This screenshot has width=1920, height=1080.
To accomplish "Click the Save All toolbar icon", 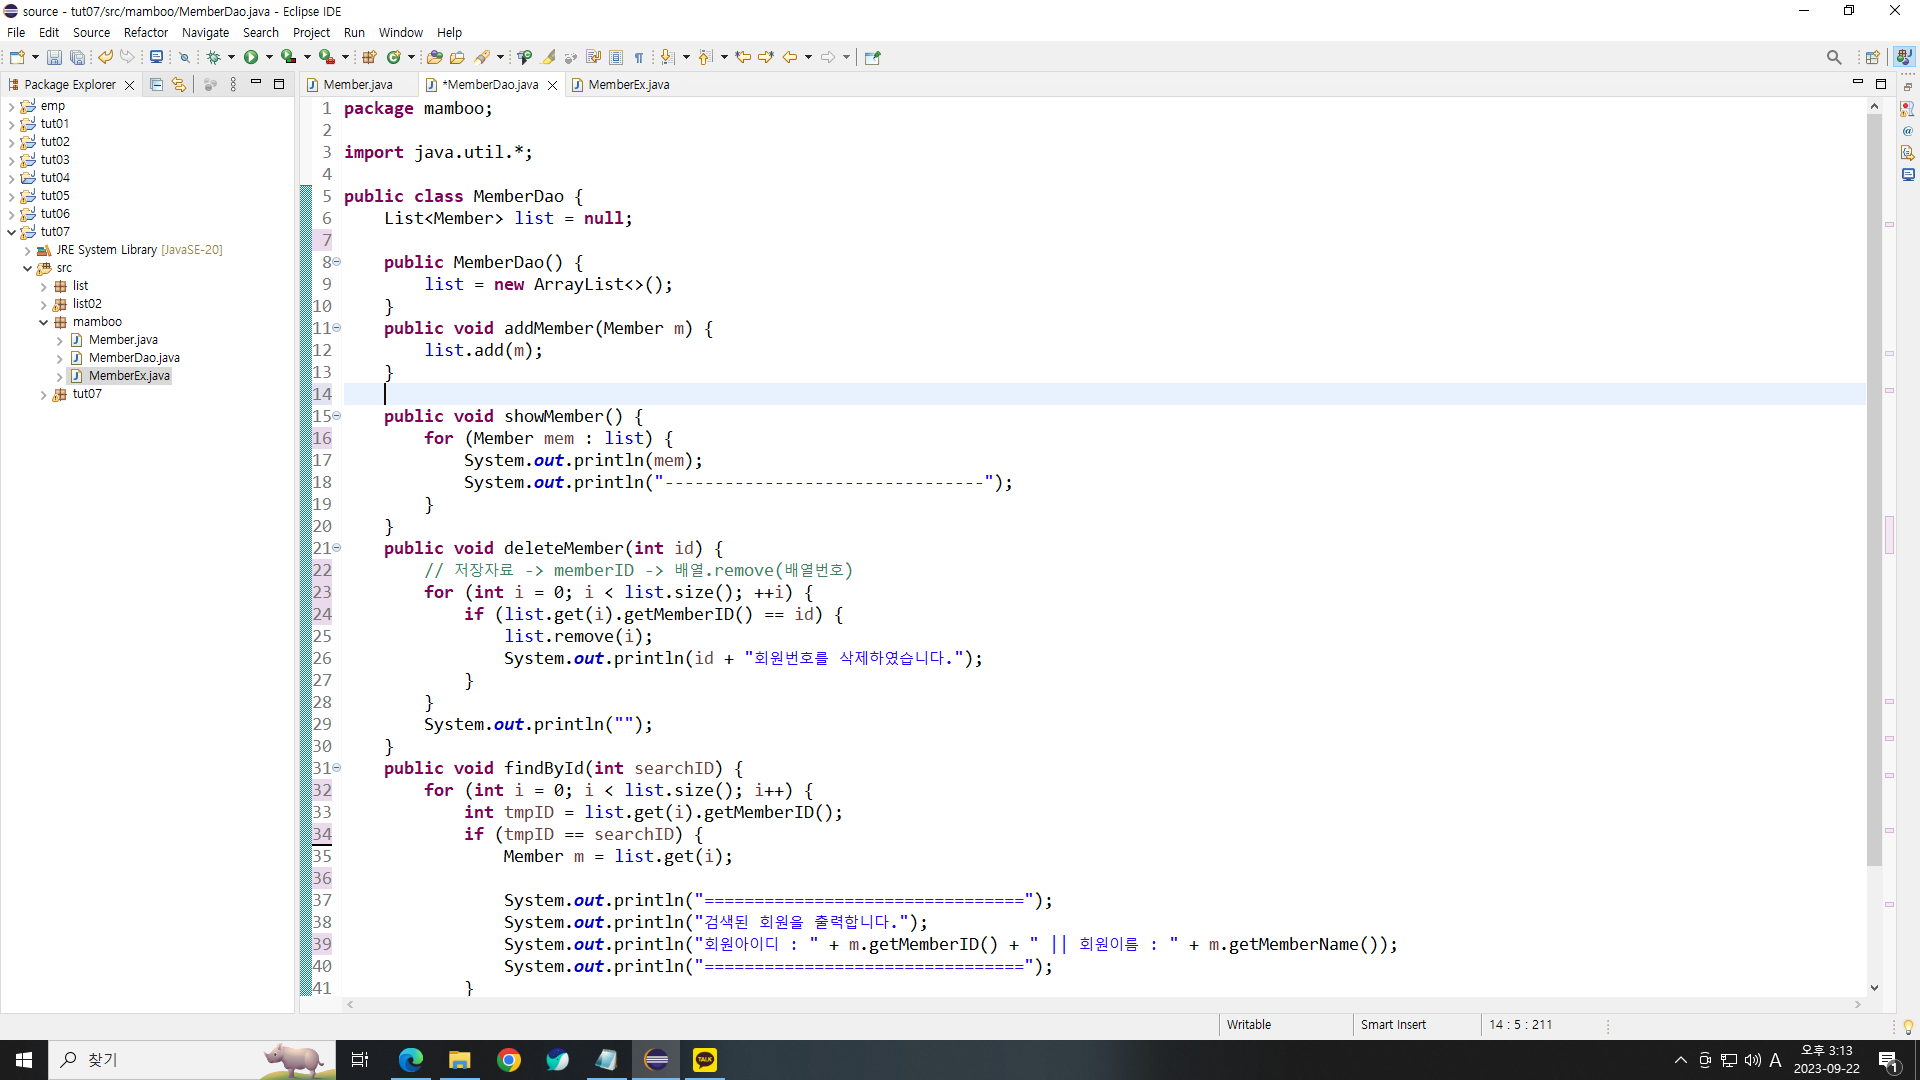I will 77,58.
